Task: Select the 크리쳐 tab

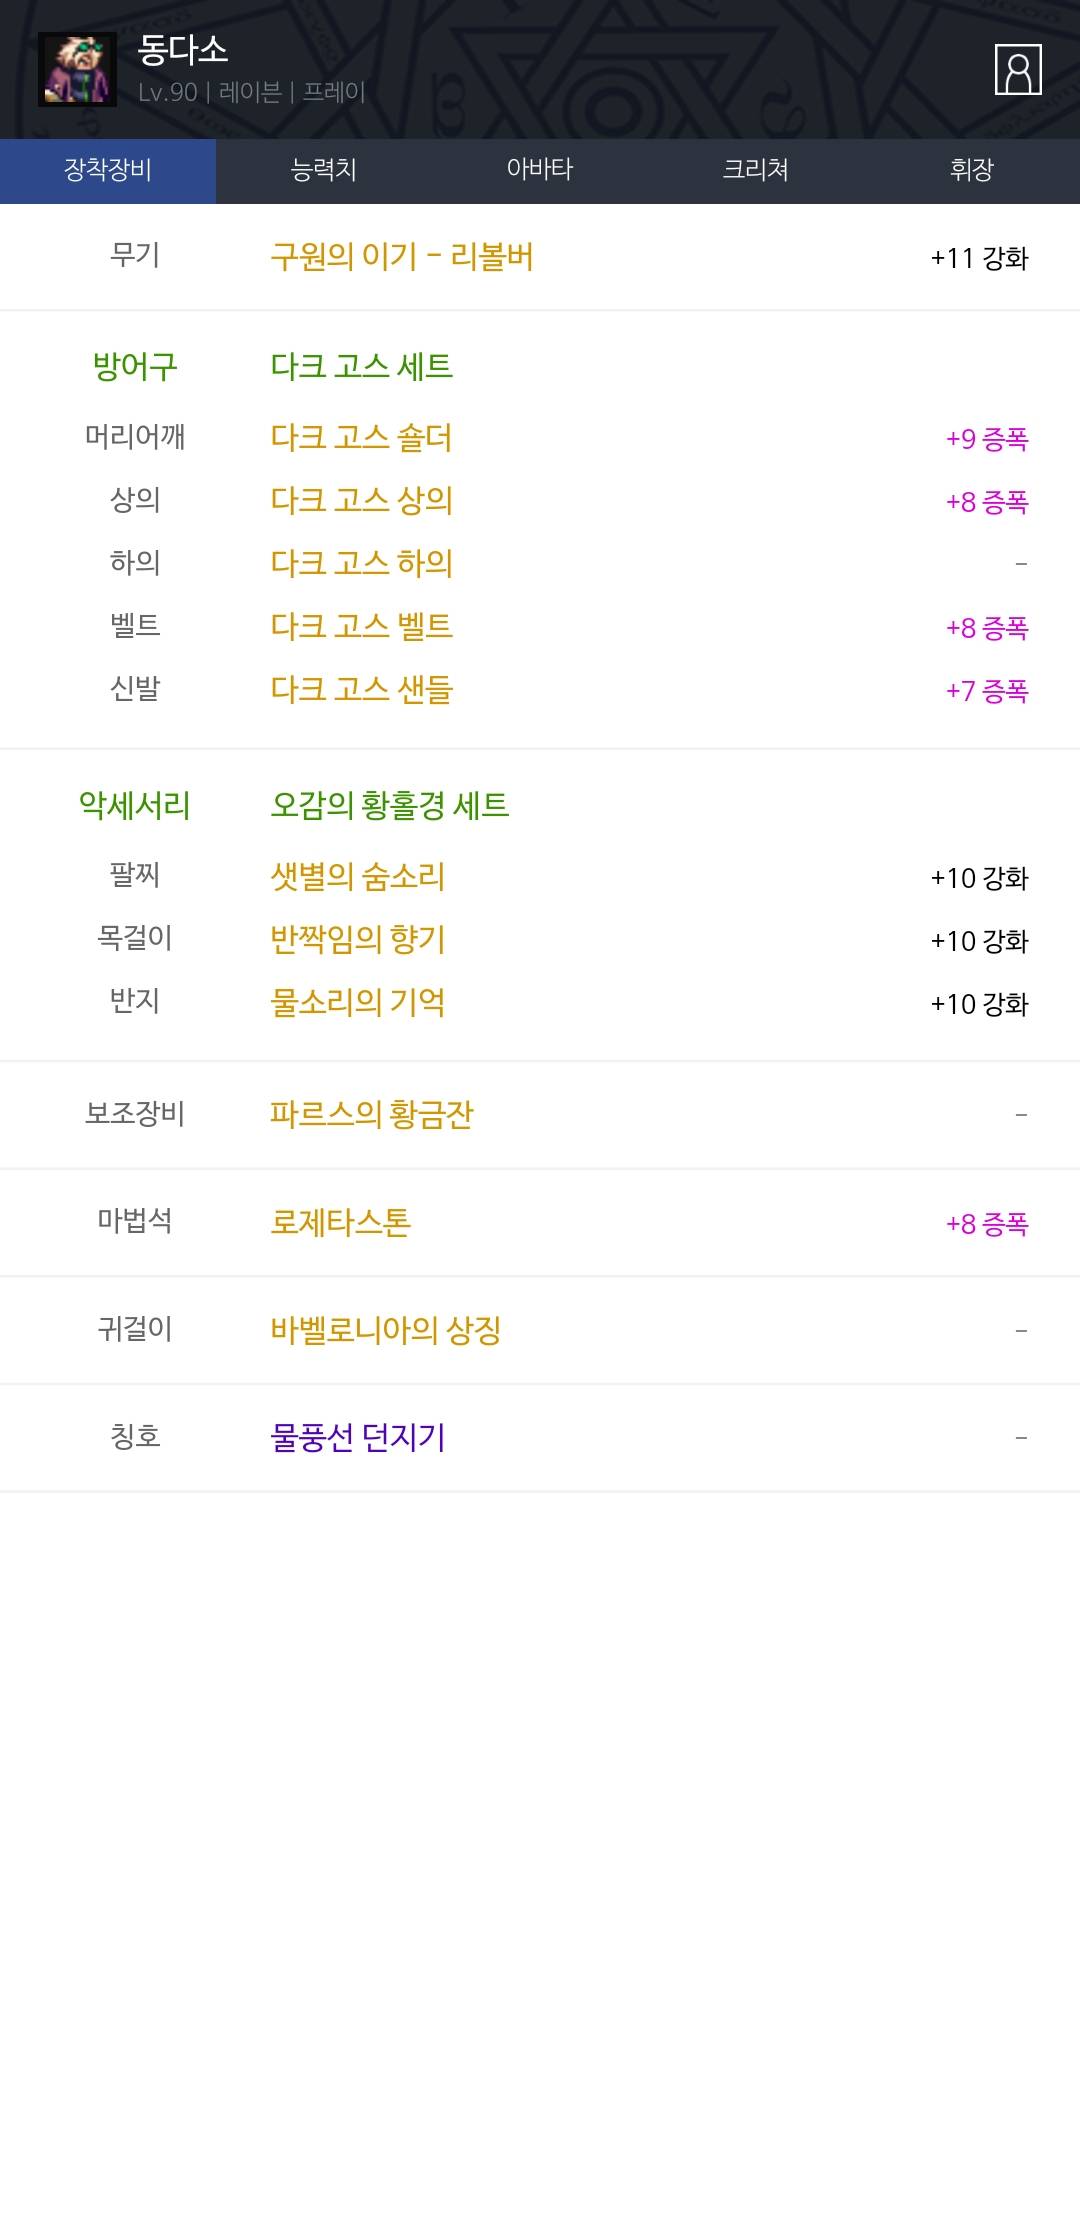Action: 755,170
